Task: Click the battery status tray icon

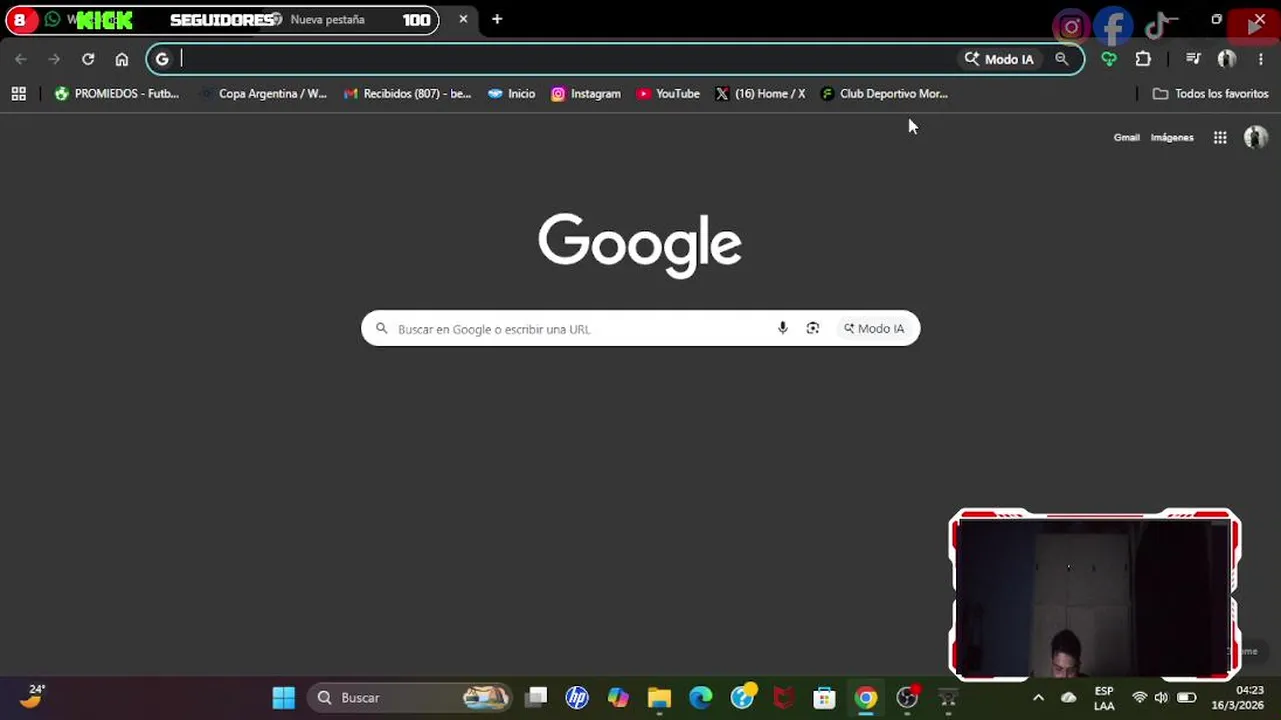Action: 1187,698
